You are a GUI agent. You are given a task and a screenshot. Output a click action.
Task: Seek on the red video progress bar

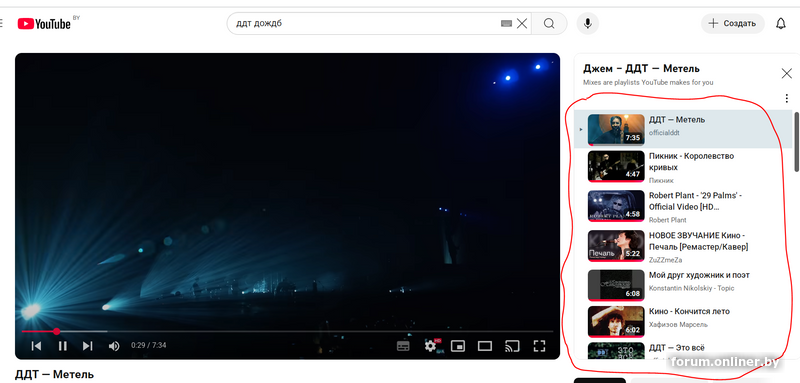[287, 331]
